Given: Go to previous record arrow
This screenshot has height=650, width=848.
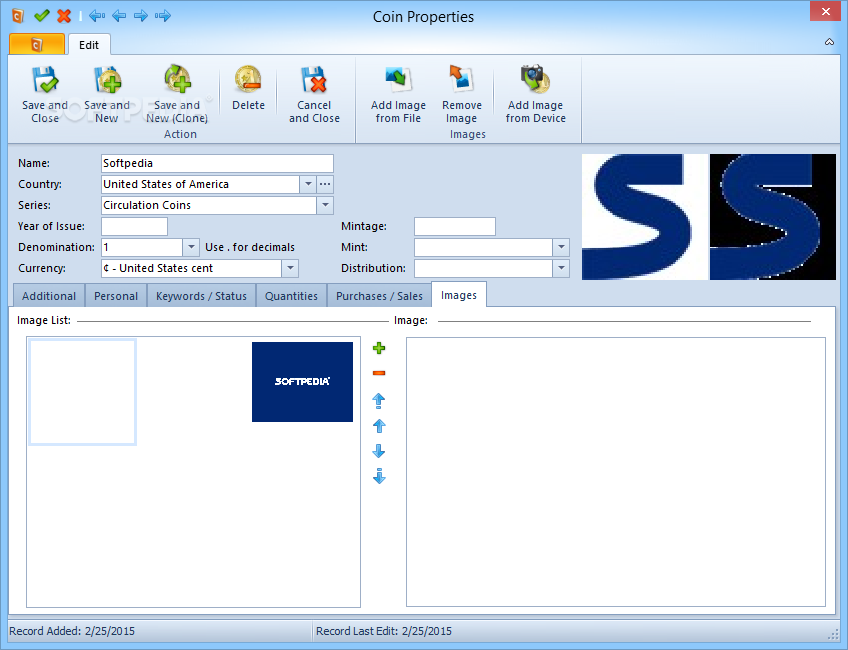Looking at the screenshot, I should (119, 16).
